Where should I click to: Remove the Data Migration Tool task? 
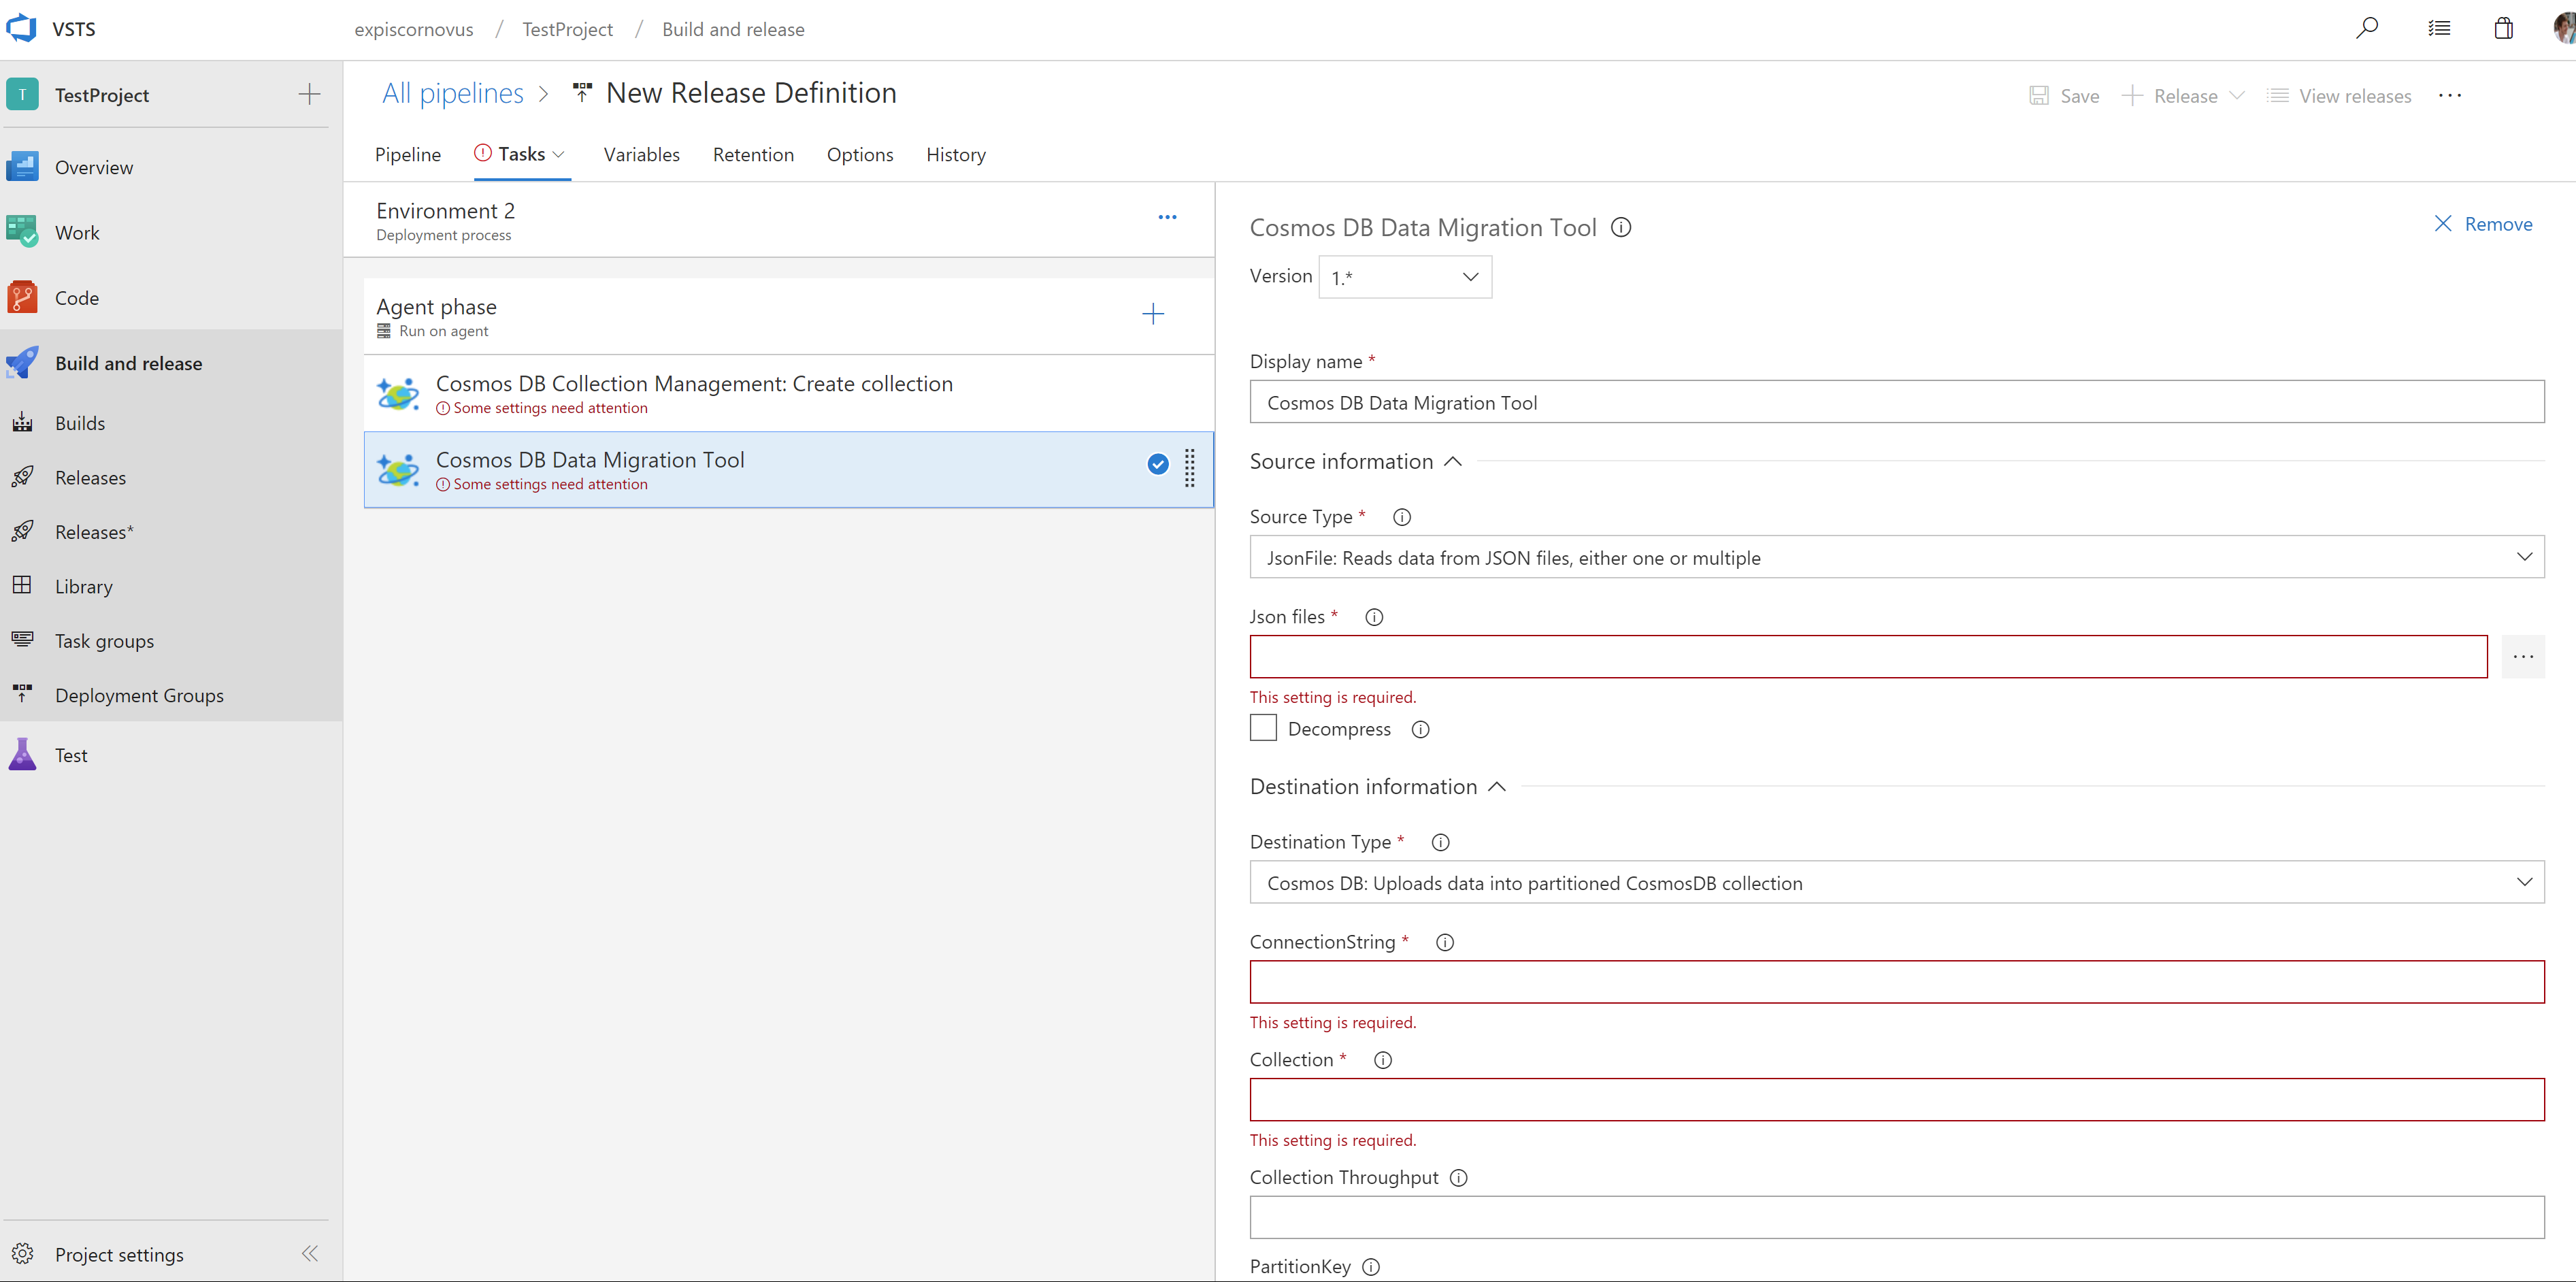pos(2483,224)
